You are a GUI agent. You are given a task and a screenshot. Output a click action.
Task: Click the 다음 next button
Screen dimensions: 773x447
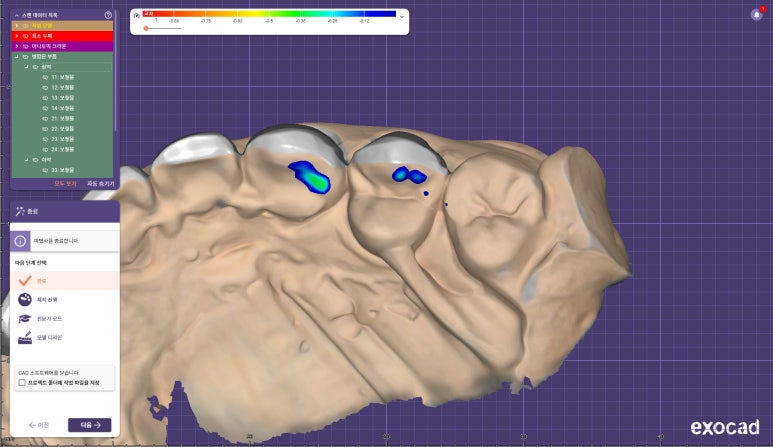[89, 425]
